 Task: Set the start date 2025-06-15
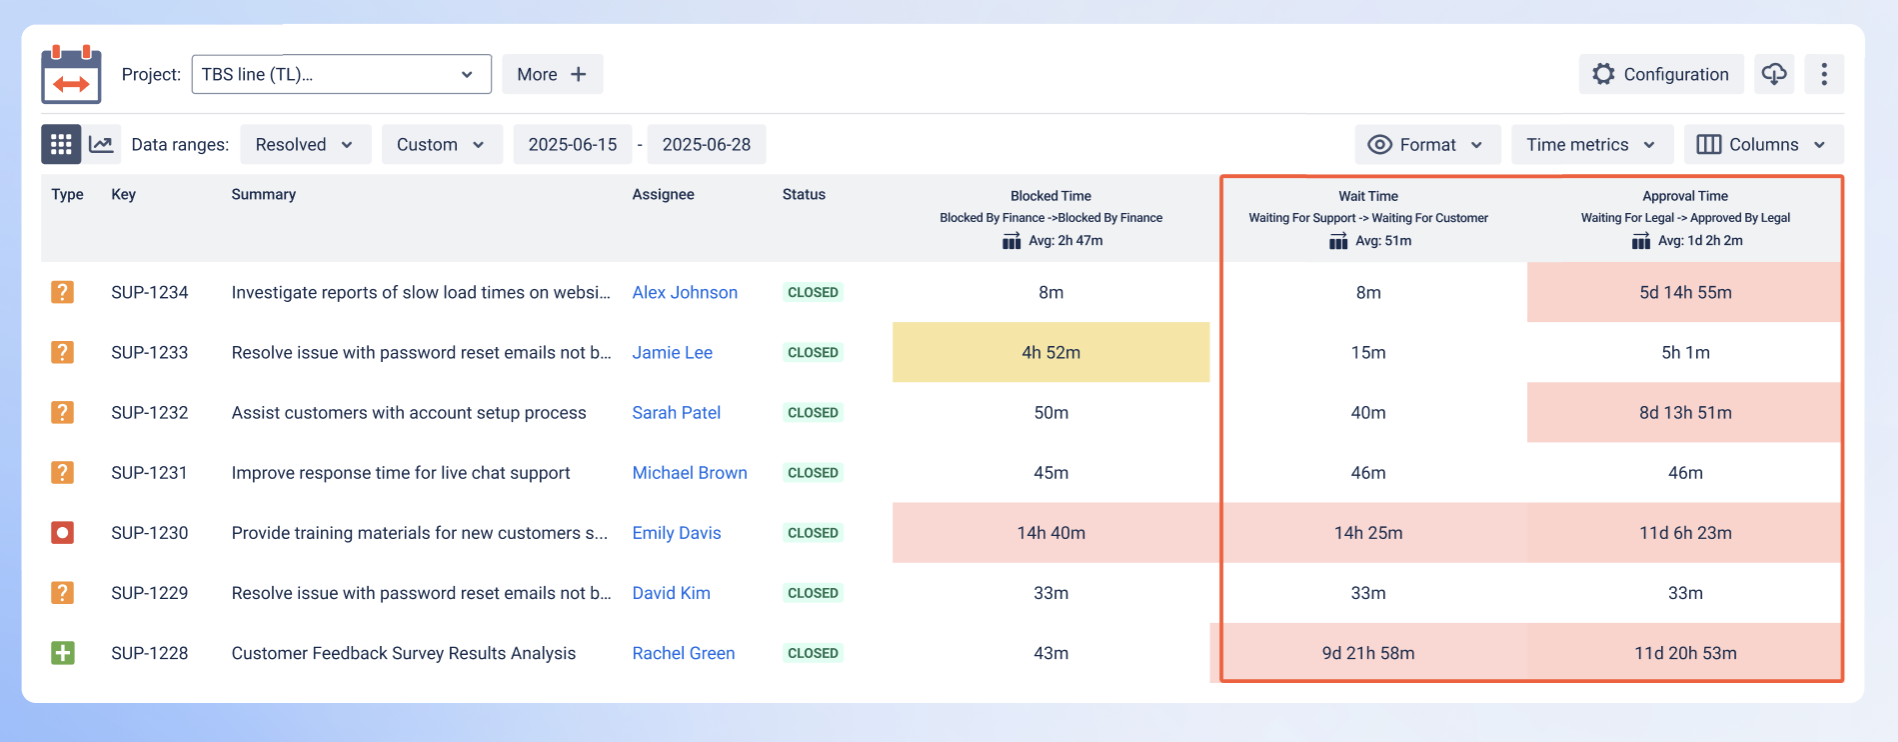573,144
